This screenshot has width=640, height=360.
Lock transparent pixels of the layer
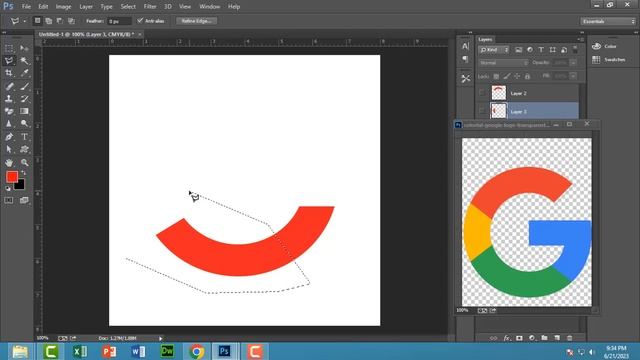(x=496, y=76)
